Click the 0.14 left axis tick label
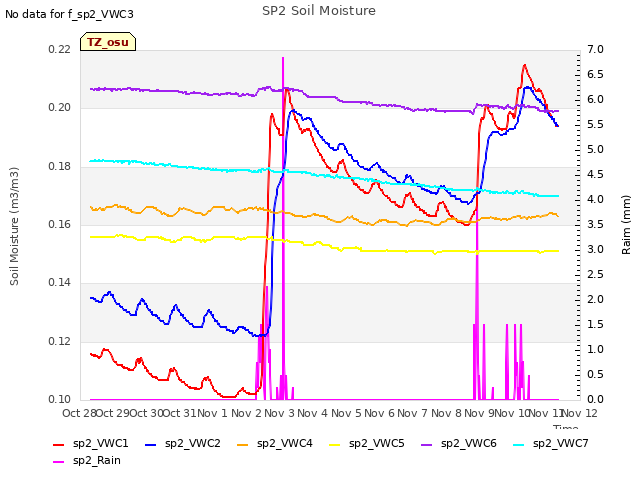 (60, 282)
